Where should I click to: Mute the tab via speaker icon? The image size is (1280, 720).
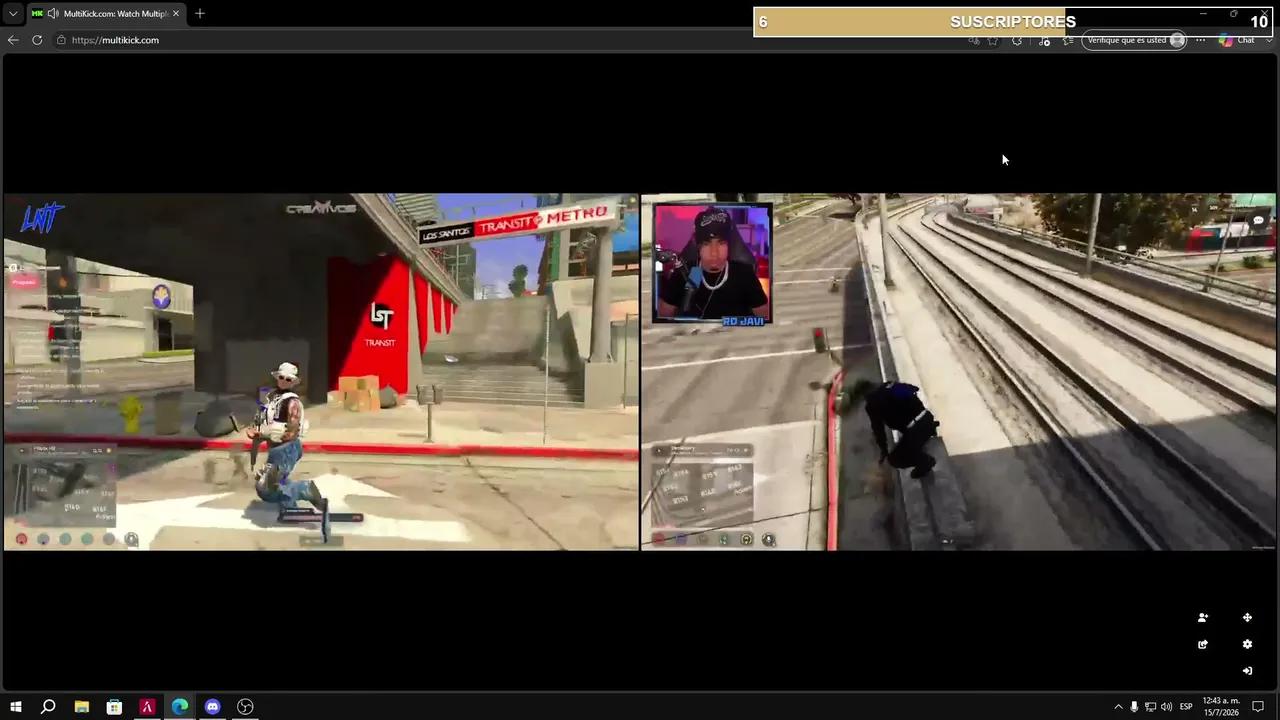click(52, 14)
